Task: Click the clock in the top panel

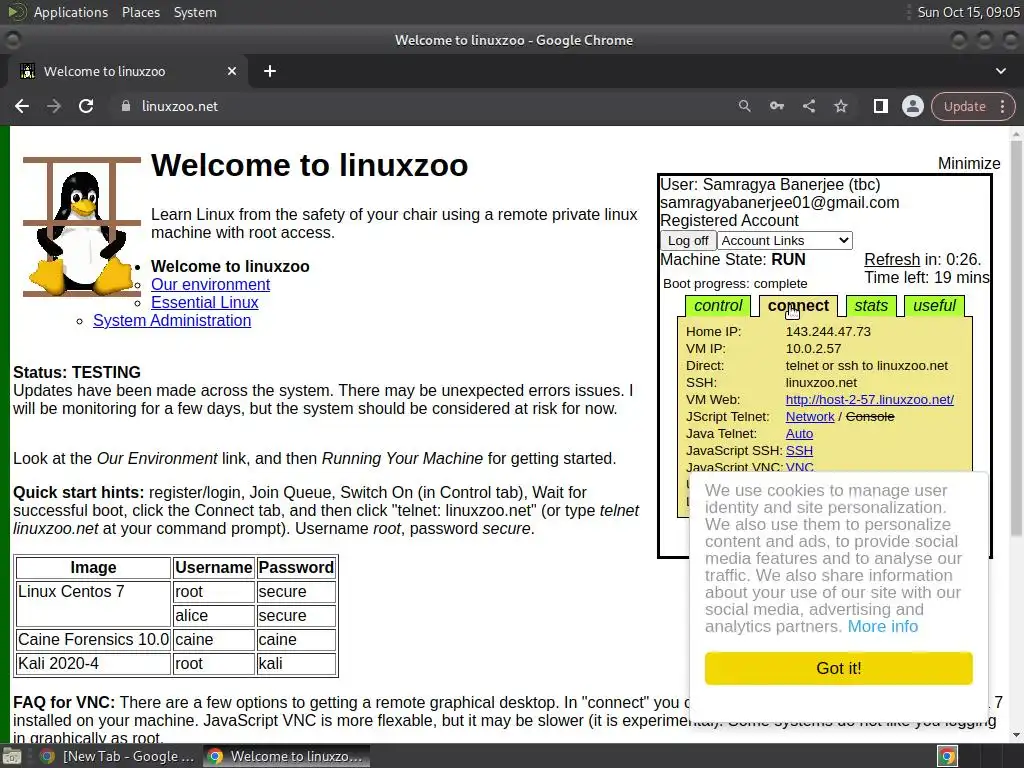Action: pyautogui.click(x=968, y=12)
